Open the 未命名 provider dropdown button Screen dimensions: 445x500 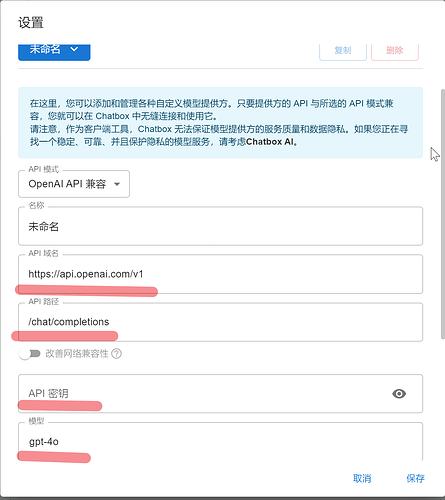(x=54, y=52)
